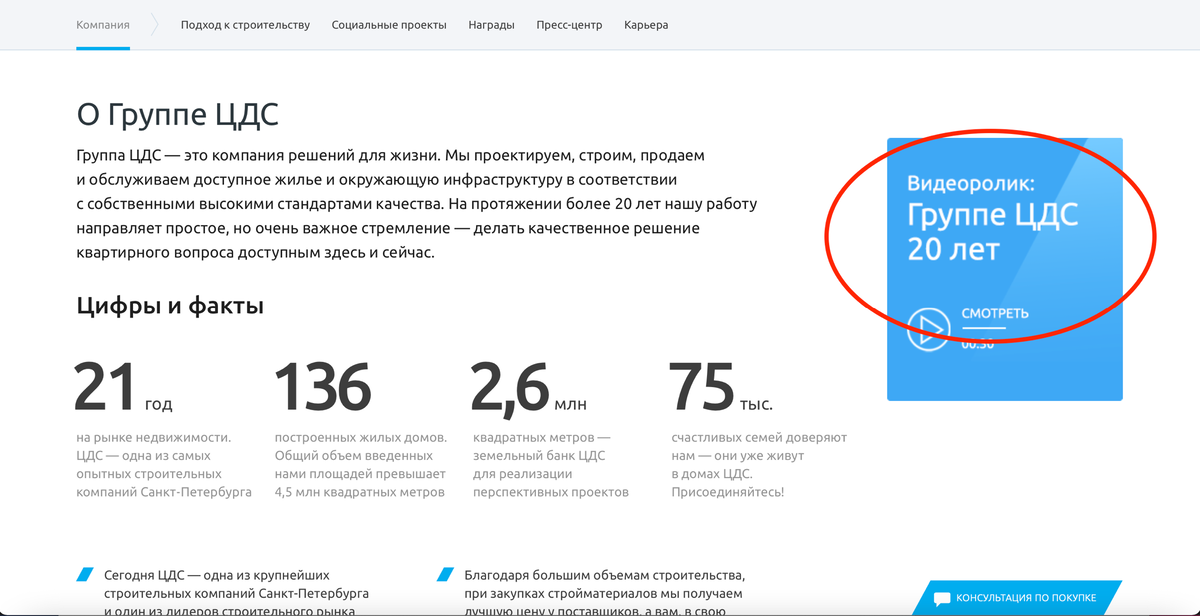Go to the Карьера page
The image size is (1200, 616).
click(646, 24)
